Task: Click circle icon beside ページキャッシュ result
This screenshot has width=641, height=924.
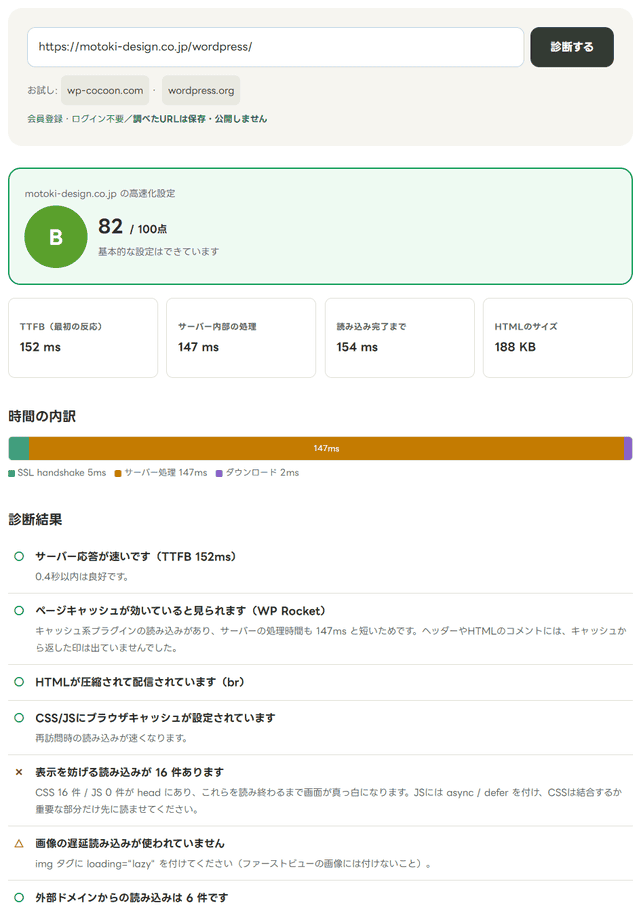Action: click(x=19, y=610)
